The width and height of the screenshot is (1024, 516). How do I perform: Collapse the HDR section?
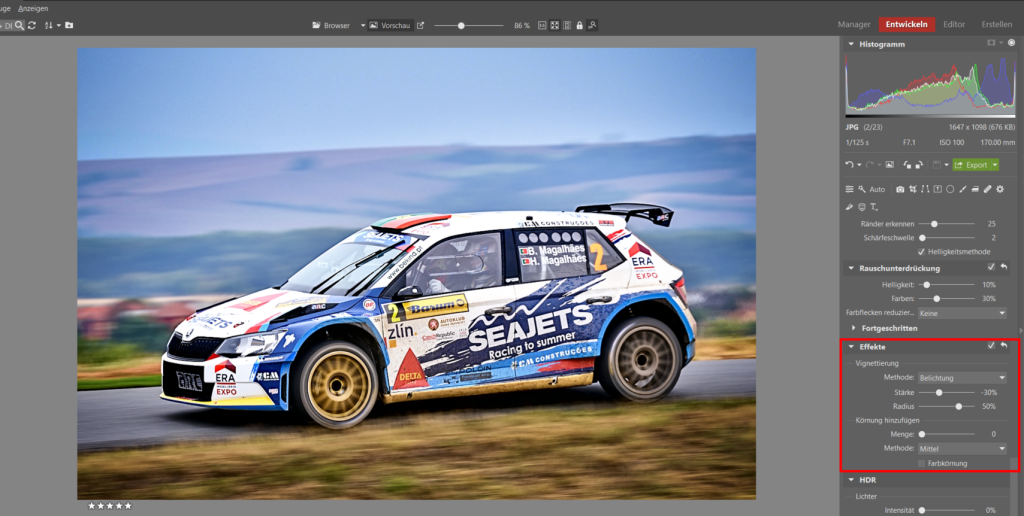(x=851, y=480)
